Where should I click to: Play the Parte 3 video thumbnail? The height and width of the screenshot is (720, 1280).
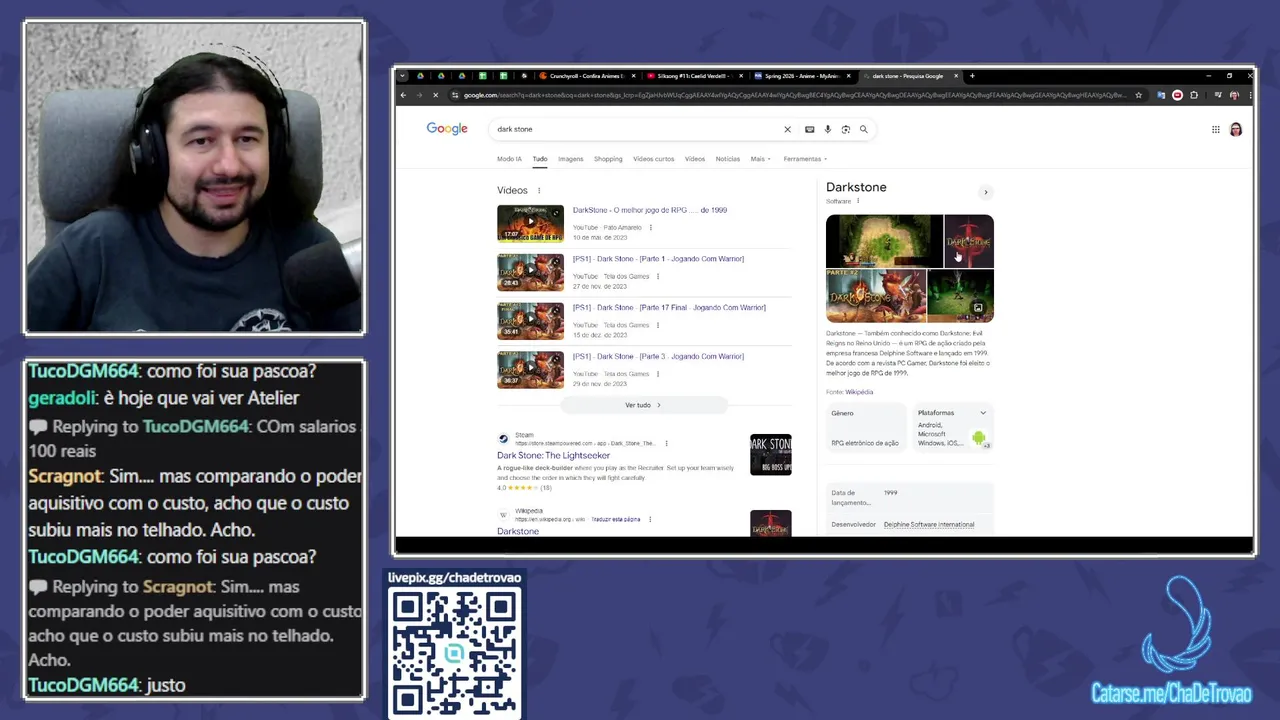click(x=530, y=370)
